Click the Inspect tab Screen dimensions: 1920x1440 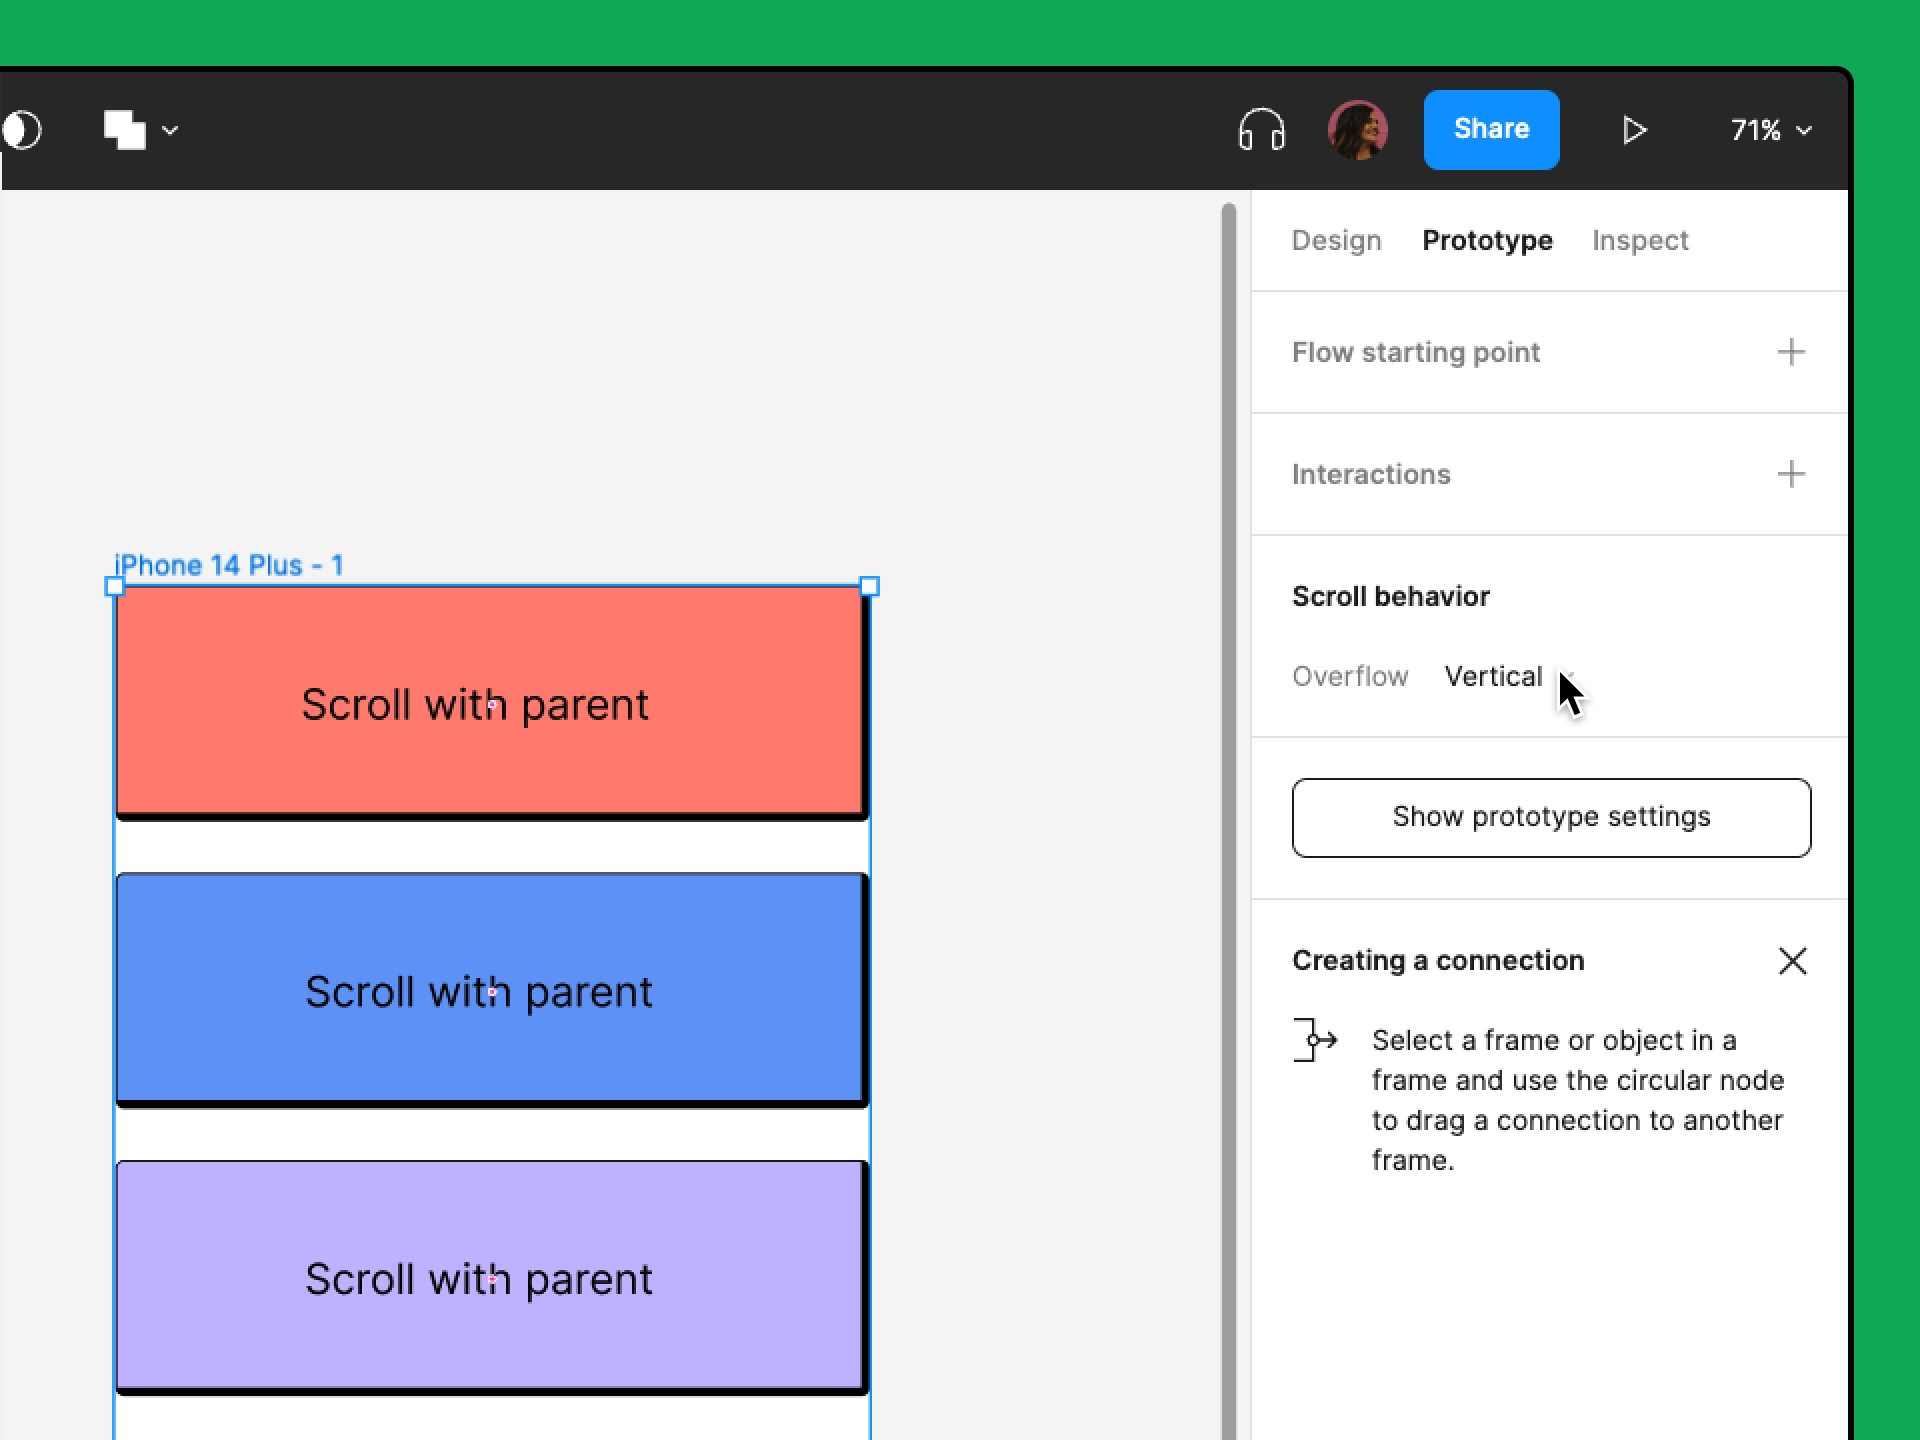pos(1642,241)
